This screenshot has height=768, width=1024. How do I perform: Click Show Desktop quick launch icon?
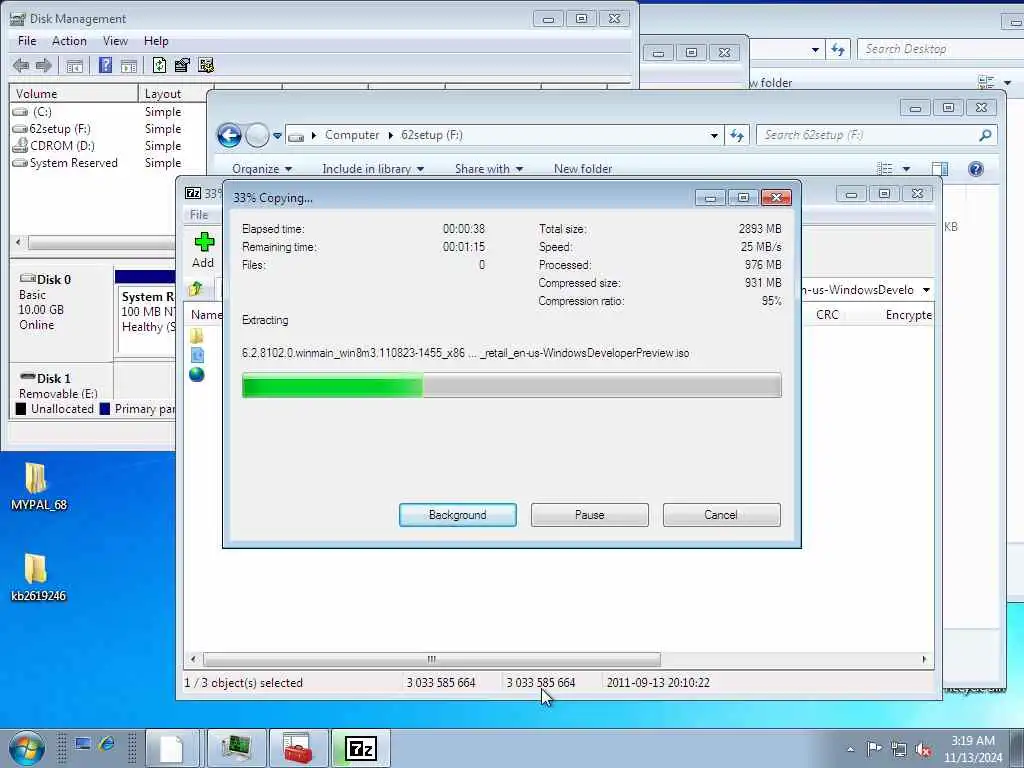click(x=82, y=743)
